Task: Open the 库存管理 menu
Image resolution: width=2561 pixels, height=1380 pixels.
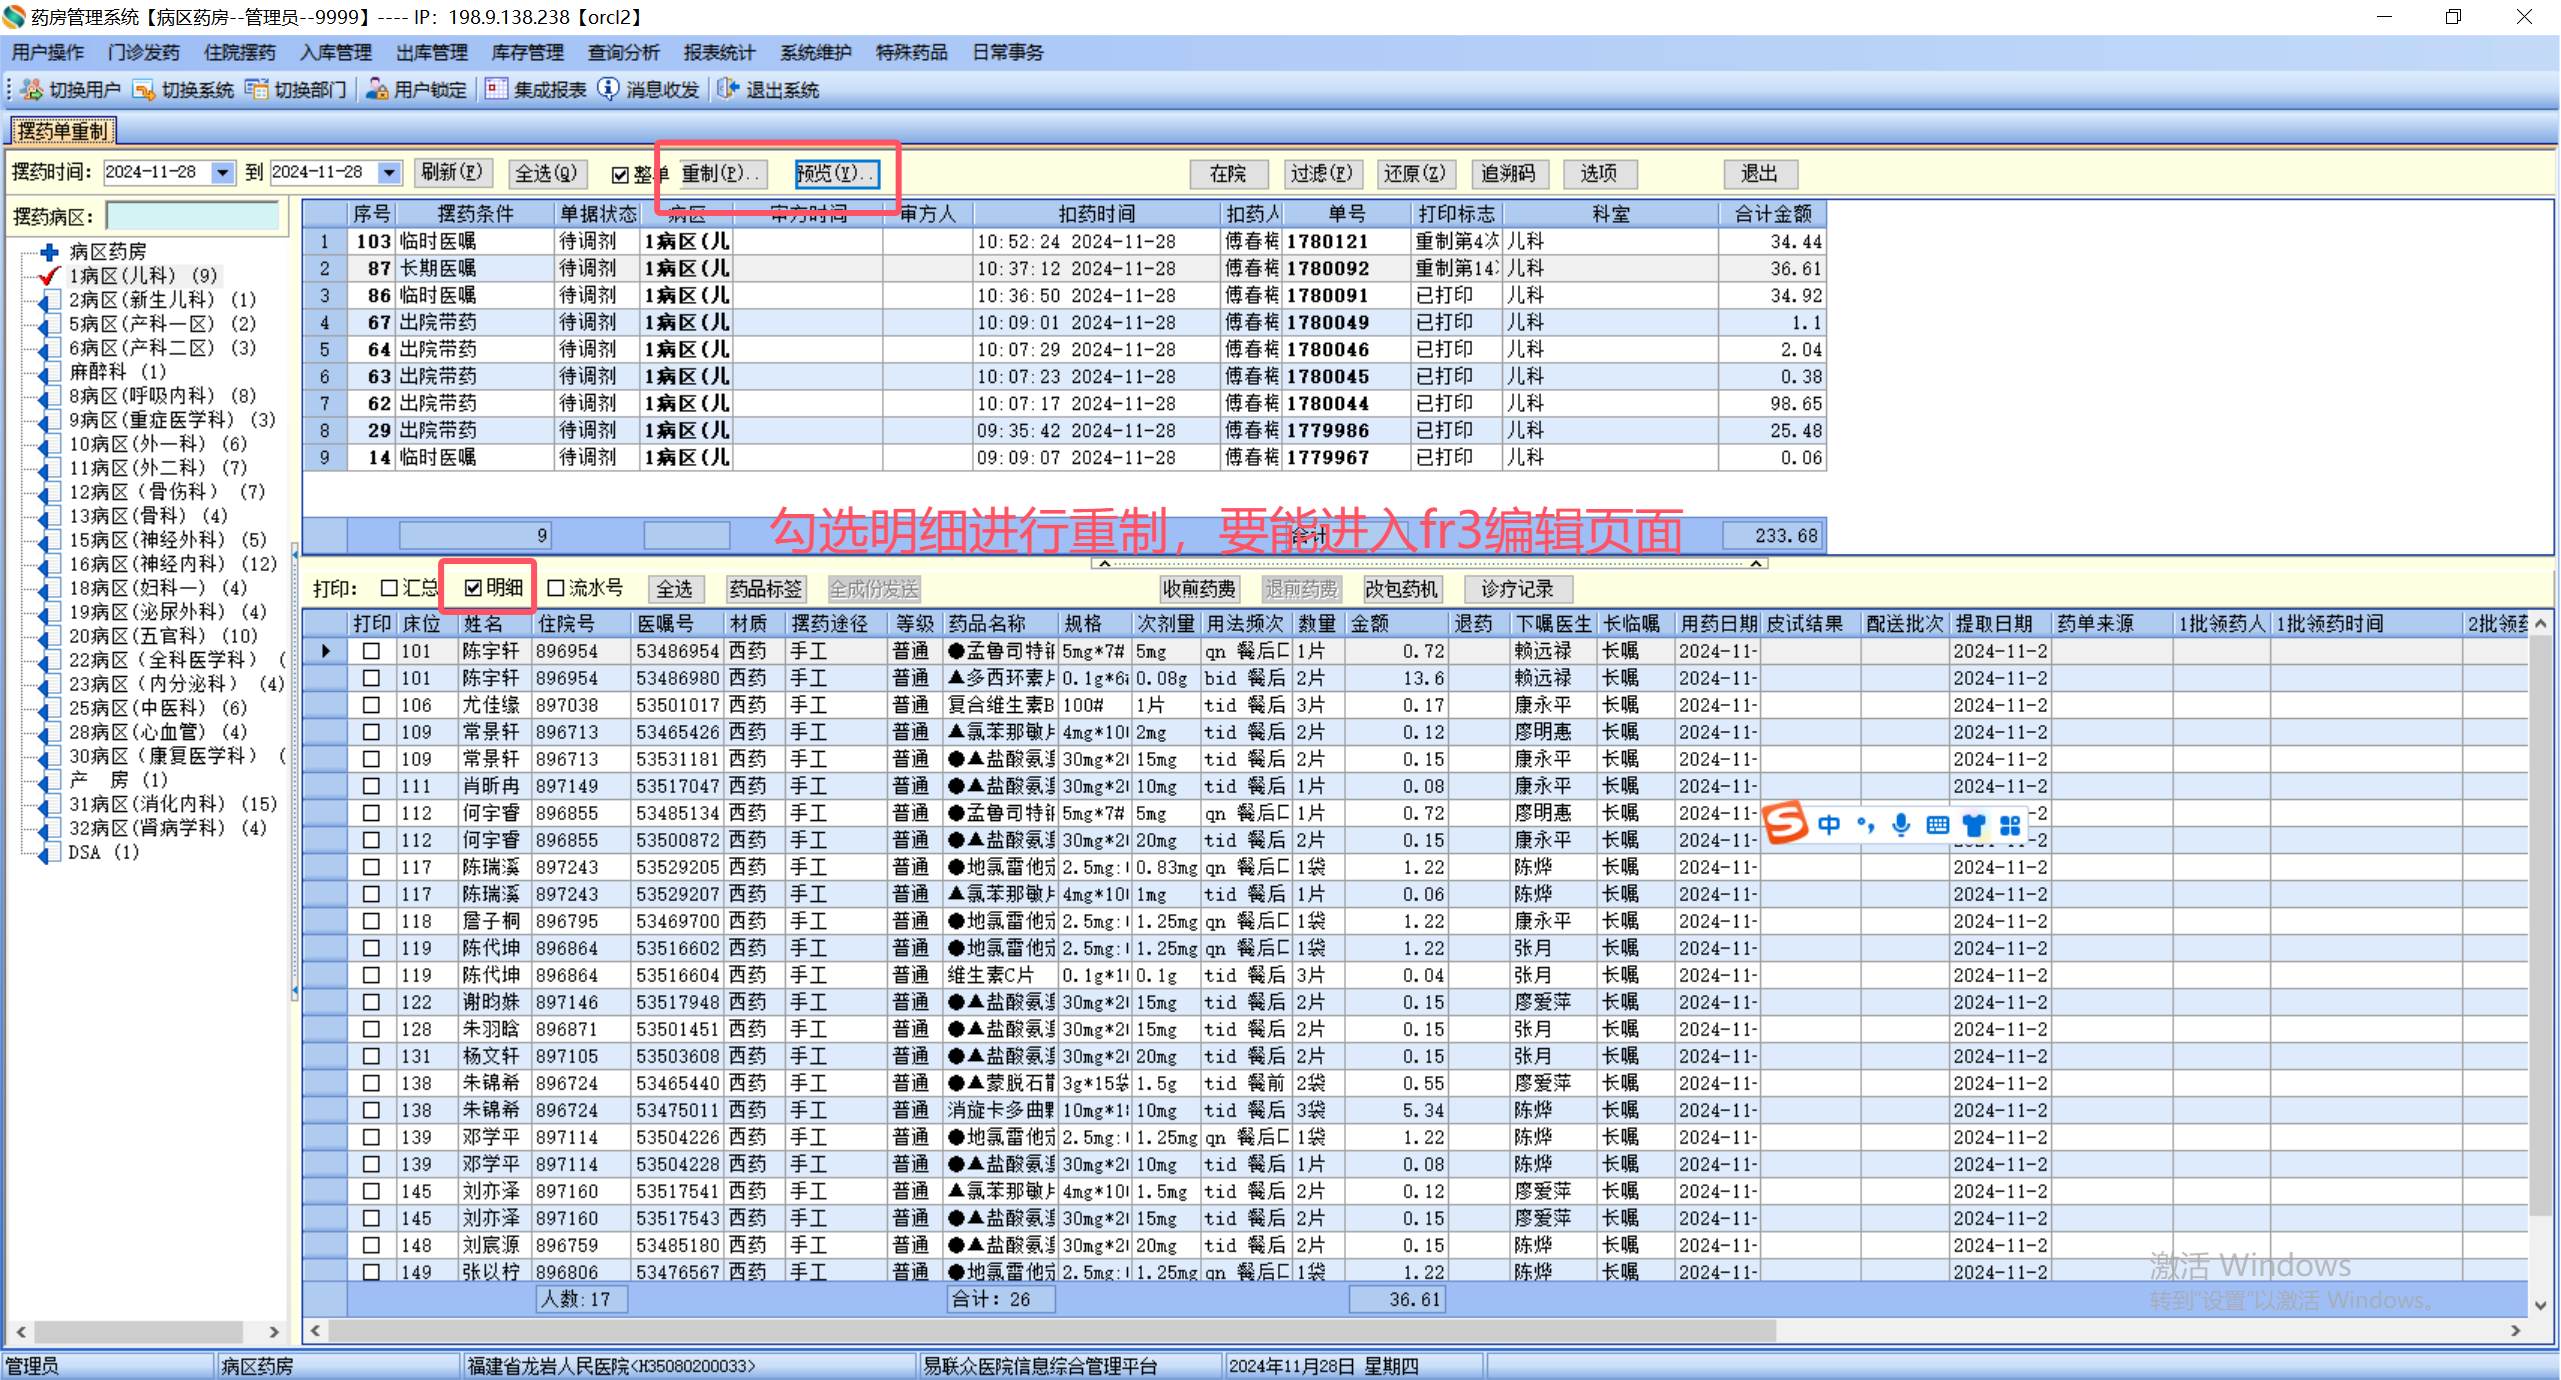Action: click(527, 52)
